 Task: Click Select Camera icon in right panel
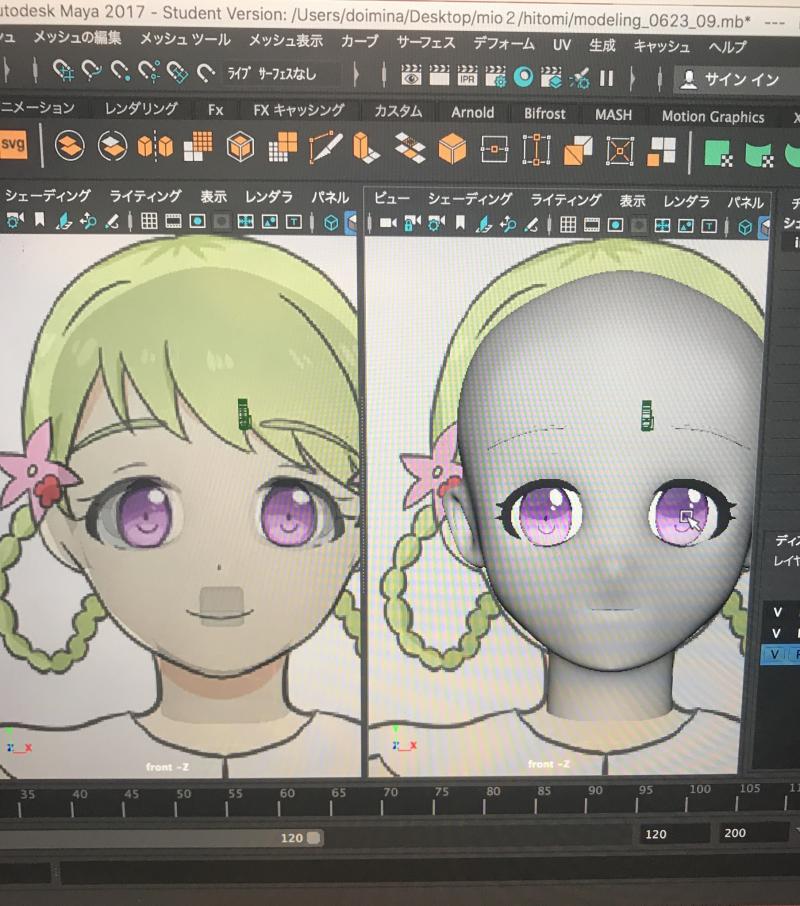click(x=388, y=222)
